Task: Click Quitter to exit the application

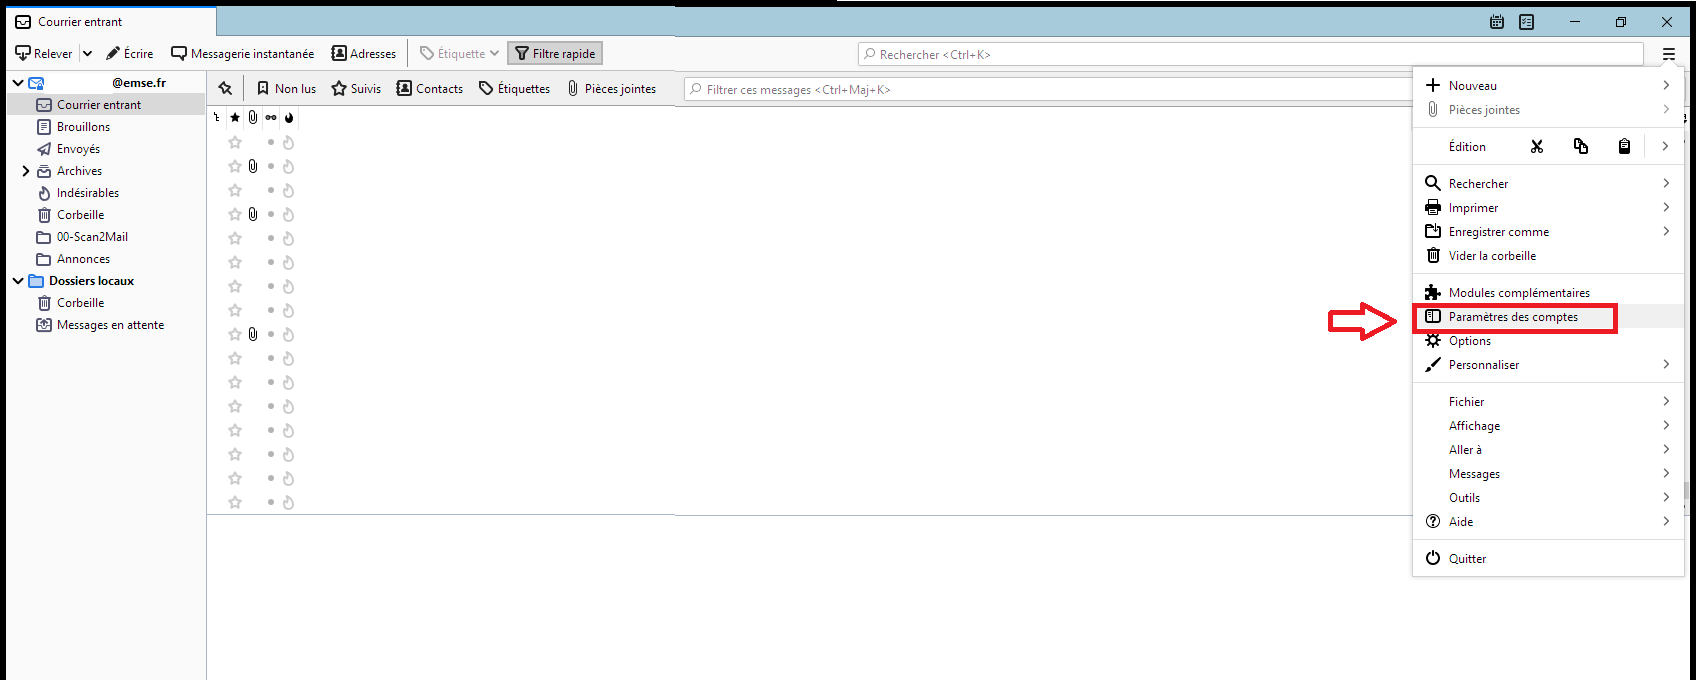Action: tap(1467, 559)
